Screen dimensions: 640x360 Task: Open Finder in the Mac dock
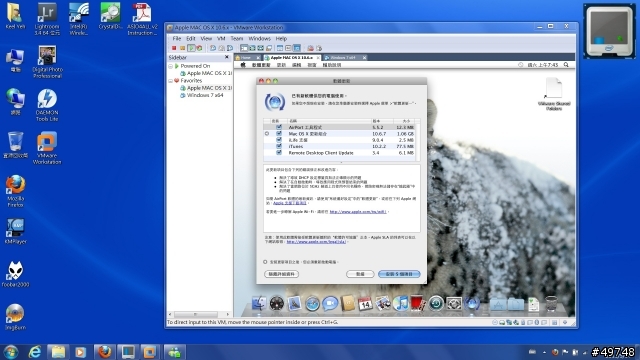coord(259,304)
